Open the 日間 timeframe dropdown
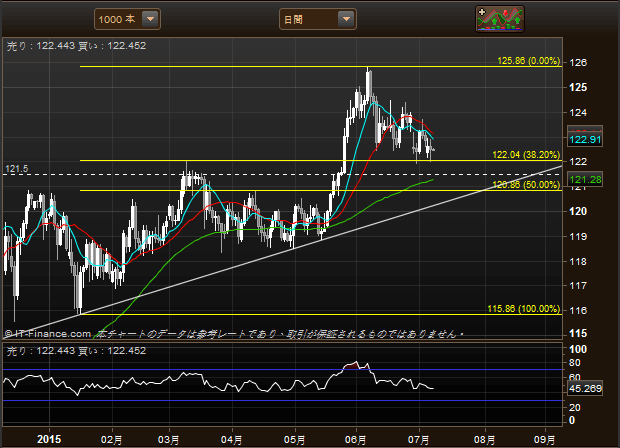Image resolution: width=620 pixels, height=448 pixels. (x=318, y=19)
